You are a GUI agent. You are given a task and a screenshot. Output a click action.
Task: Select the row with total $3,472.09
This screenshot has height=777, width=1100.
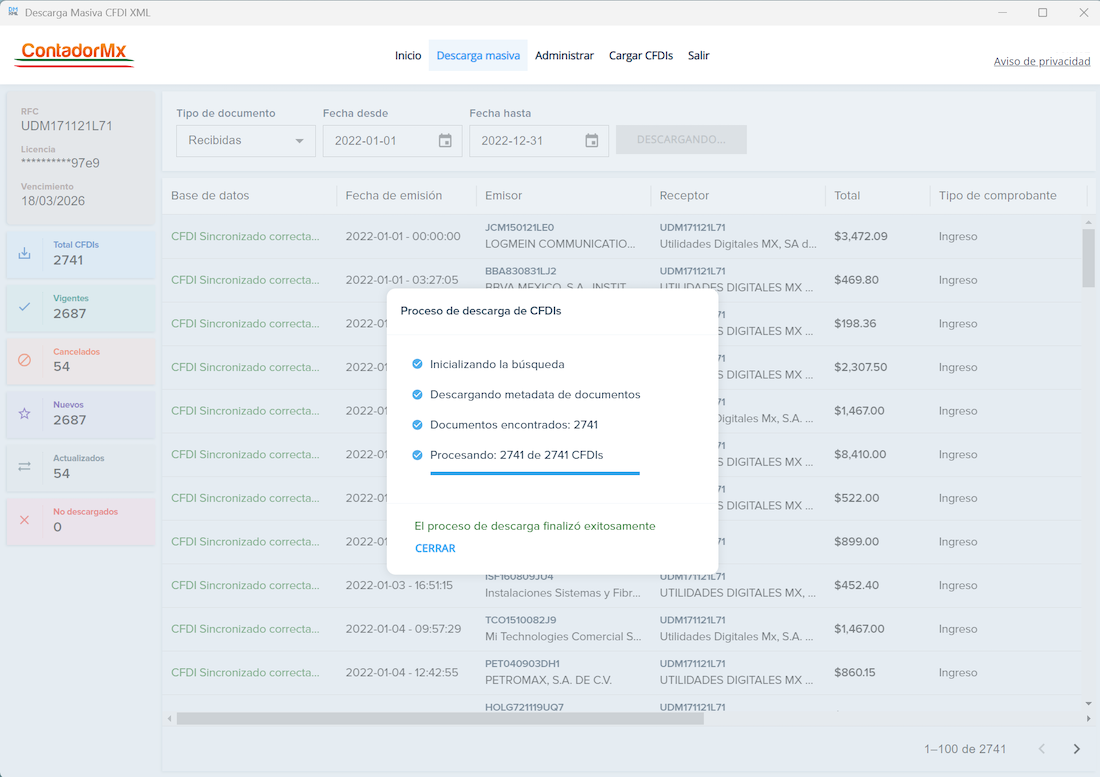coord(622,236)
